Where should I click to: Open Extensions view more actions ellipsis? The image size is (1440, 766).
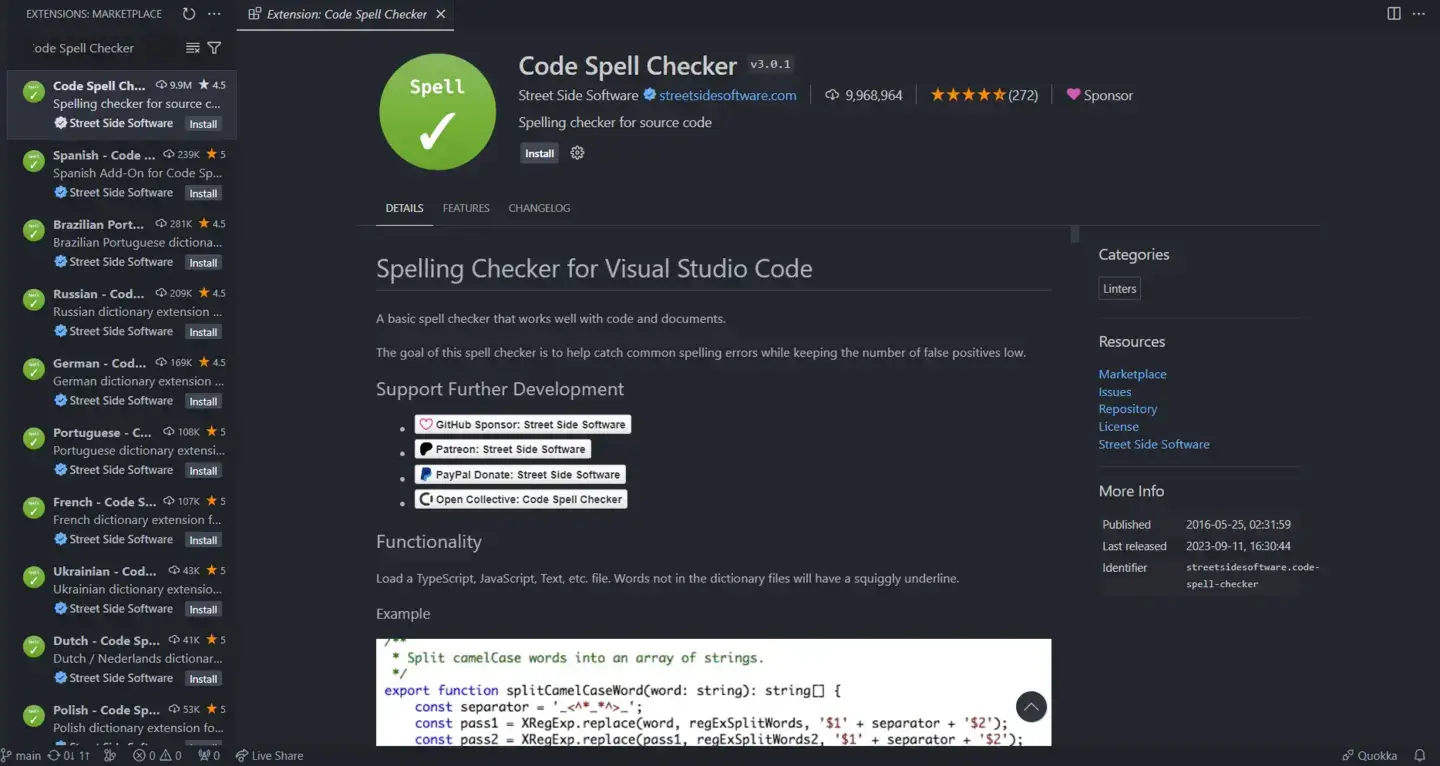click(x=214, y=14)
